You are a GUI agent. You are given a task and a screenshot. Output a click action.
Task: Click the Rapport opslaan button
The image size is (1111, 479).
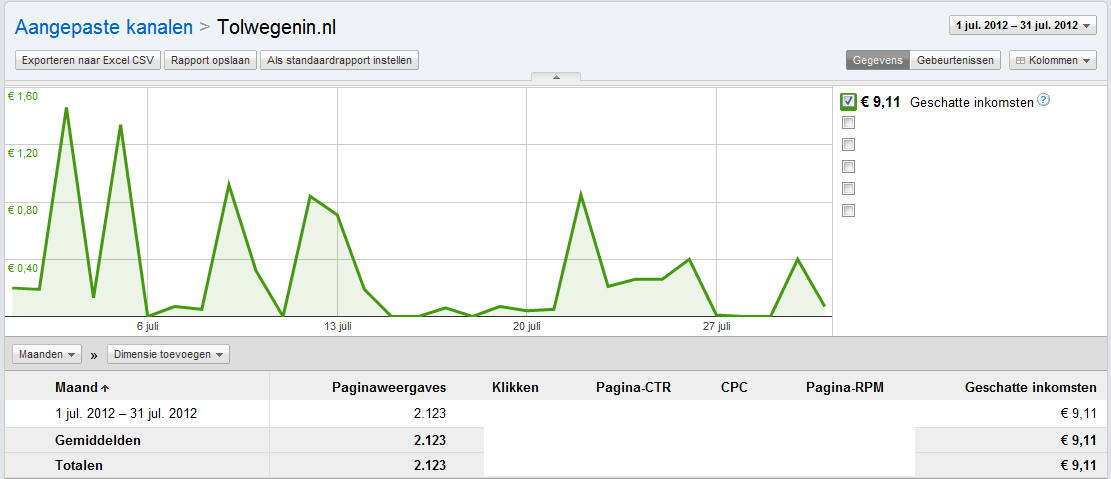click(211, 60)
